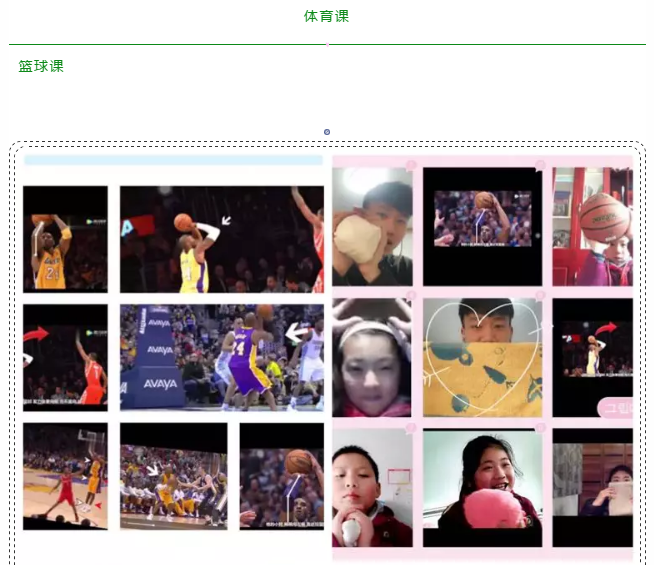
Task: Select the photo of boy holding a beige pillow
Action: [x=372, y=226]
